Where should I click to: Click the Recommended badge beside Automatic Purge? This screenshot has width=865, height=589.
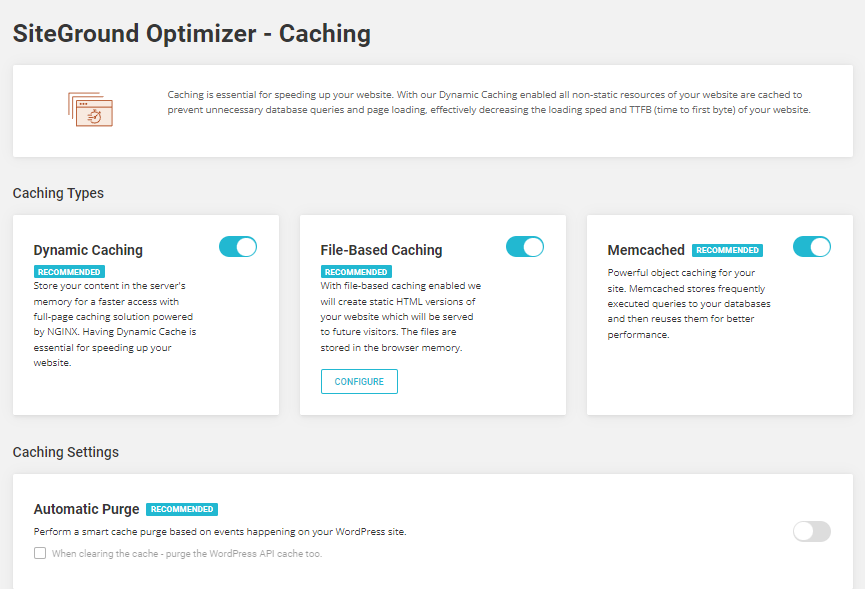pyautogui.click(x=181, y=509)
